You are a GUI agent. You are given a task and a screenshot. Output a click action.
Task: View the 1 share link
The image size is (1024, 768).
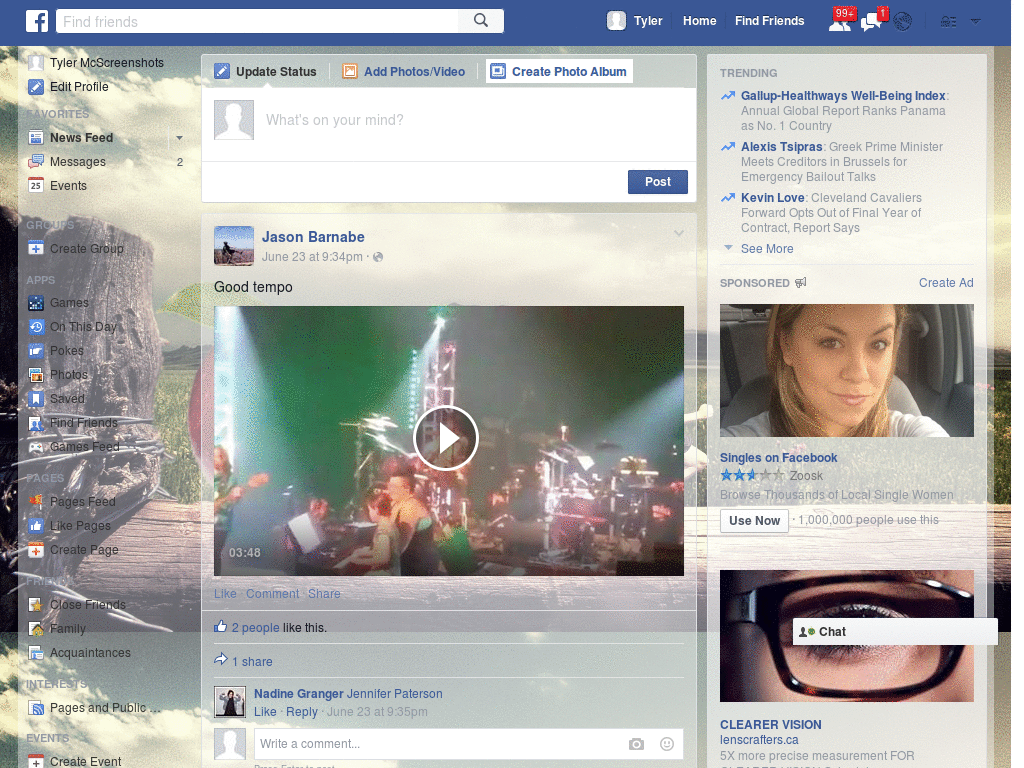click(x=252, y=662)
